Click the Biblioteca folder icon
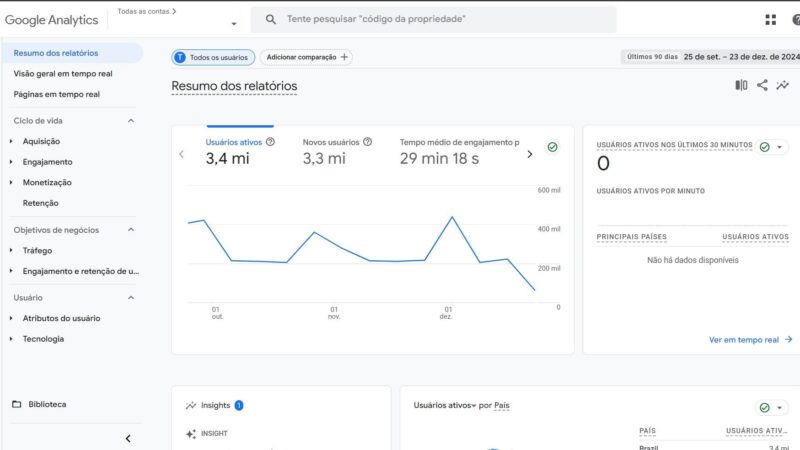This screenshot has height=450, width=800. point(17,404)
